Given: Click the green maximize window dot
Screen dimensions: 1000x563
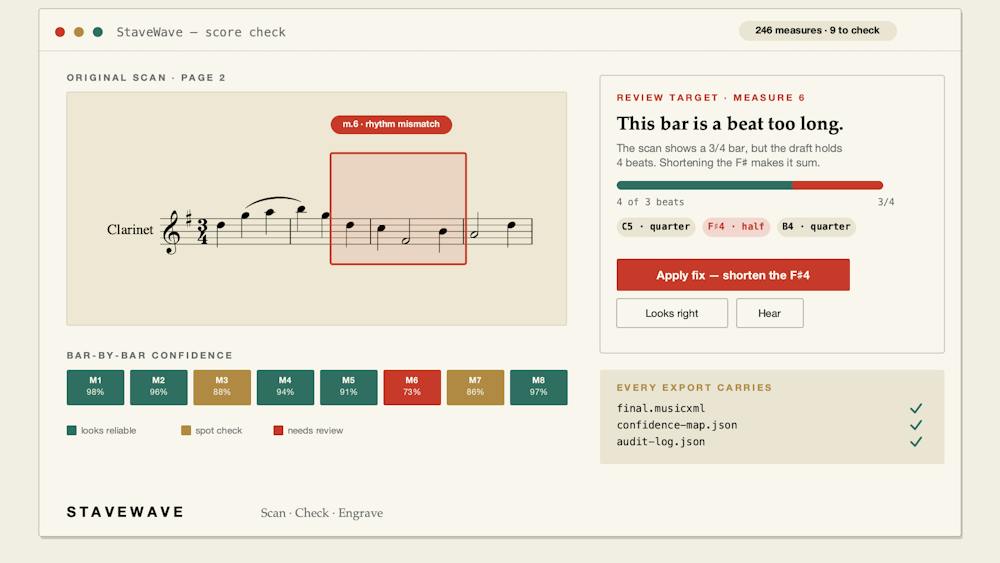Looking at the screenshot, I should [98, 32].
